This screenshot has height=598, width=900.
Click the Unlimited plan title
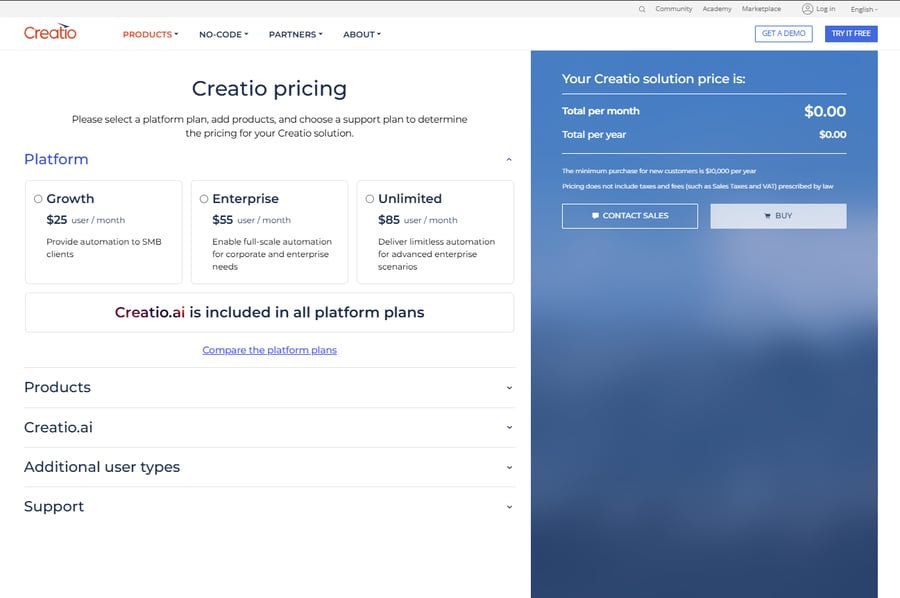(x=410, y=199)
